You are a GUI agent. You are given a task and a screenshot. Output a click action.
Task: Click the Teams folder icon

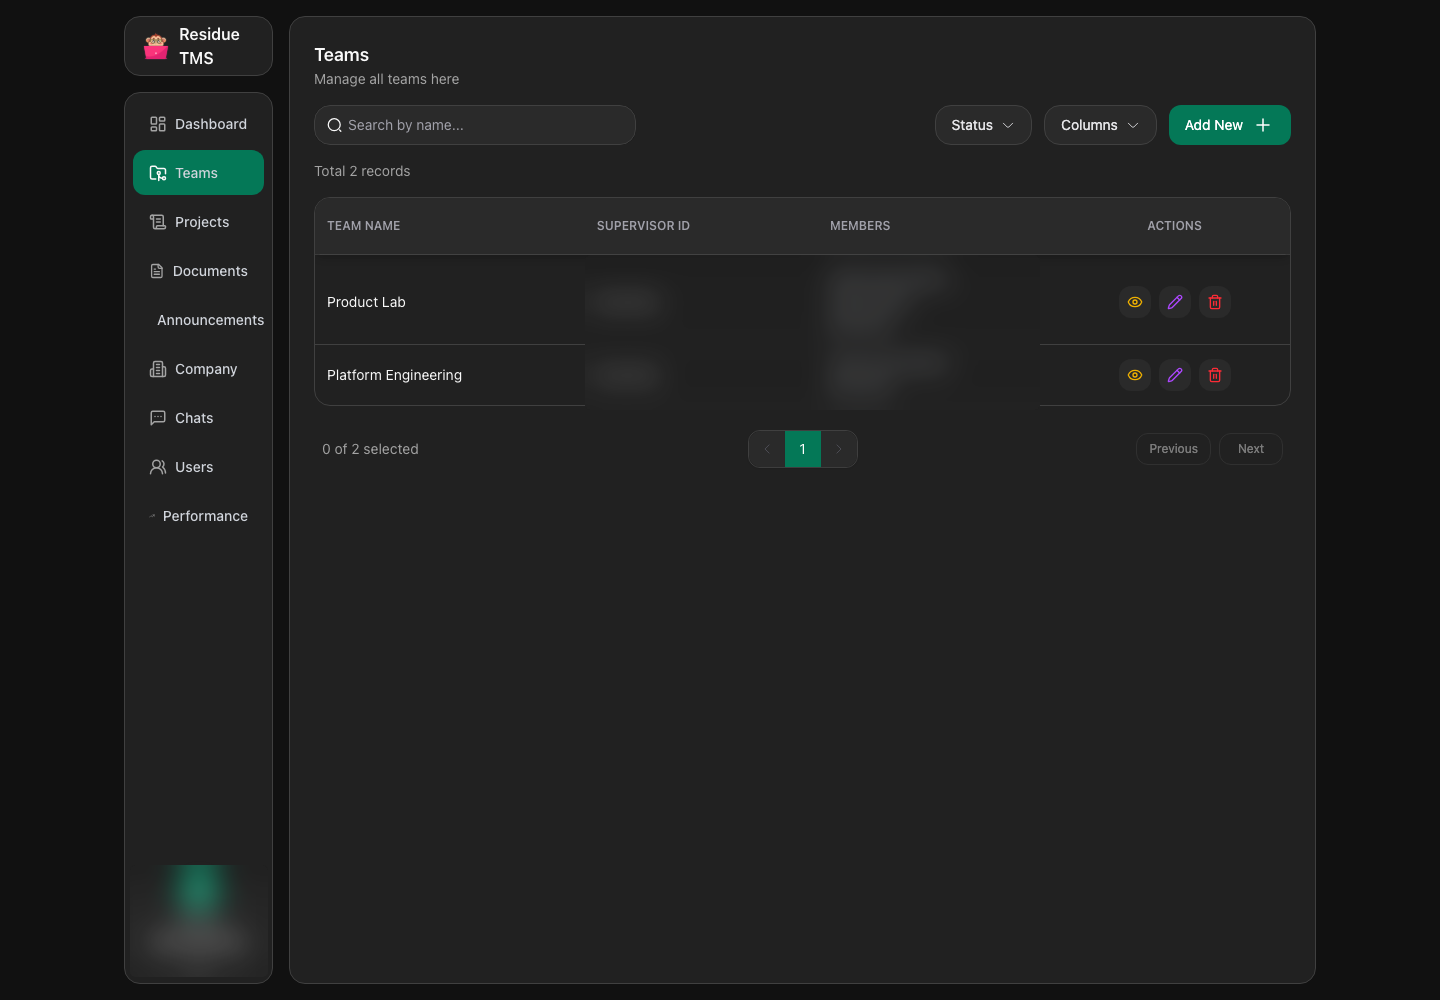point(158,173)
